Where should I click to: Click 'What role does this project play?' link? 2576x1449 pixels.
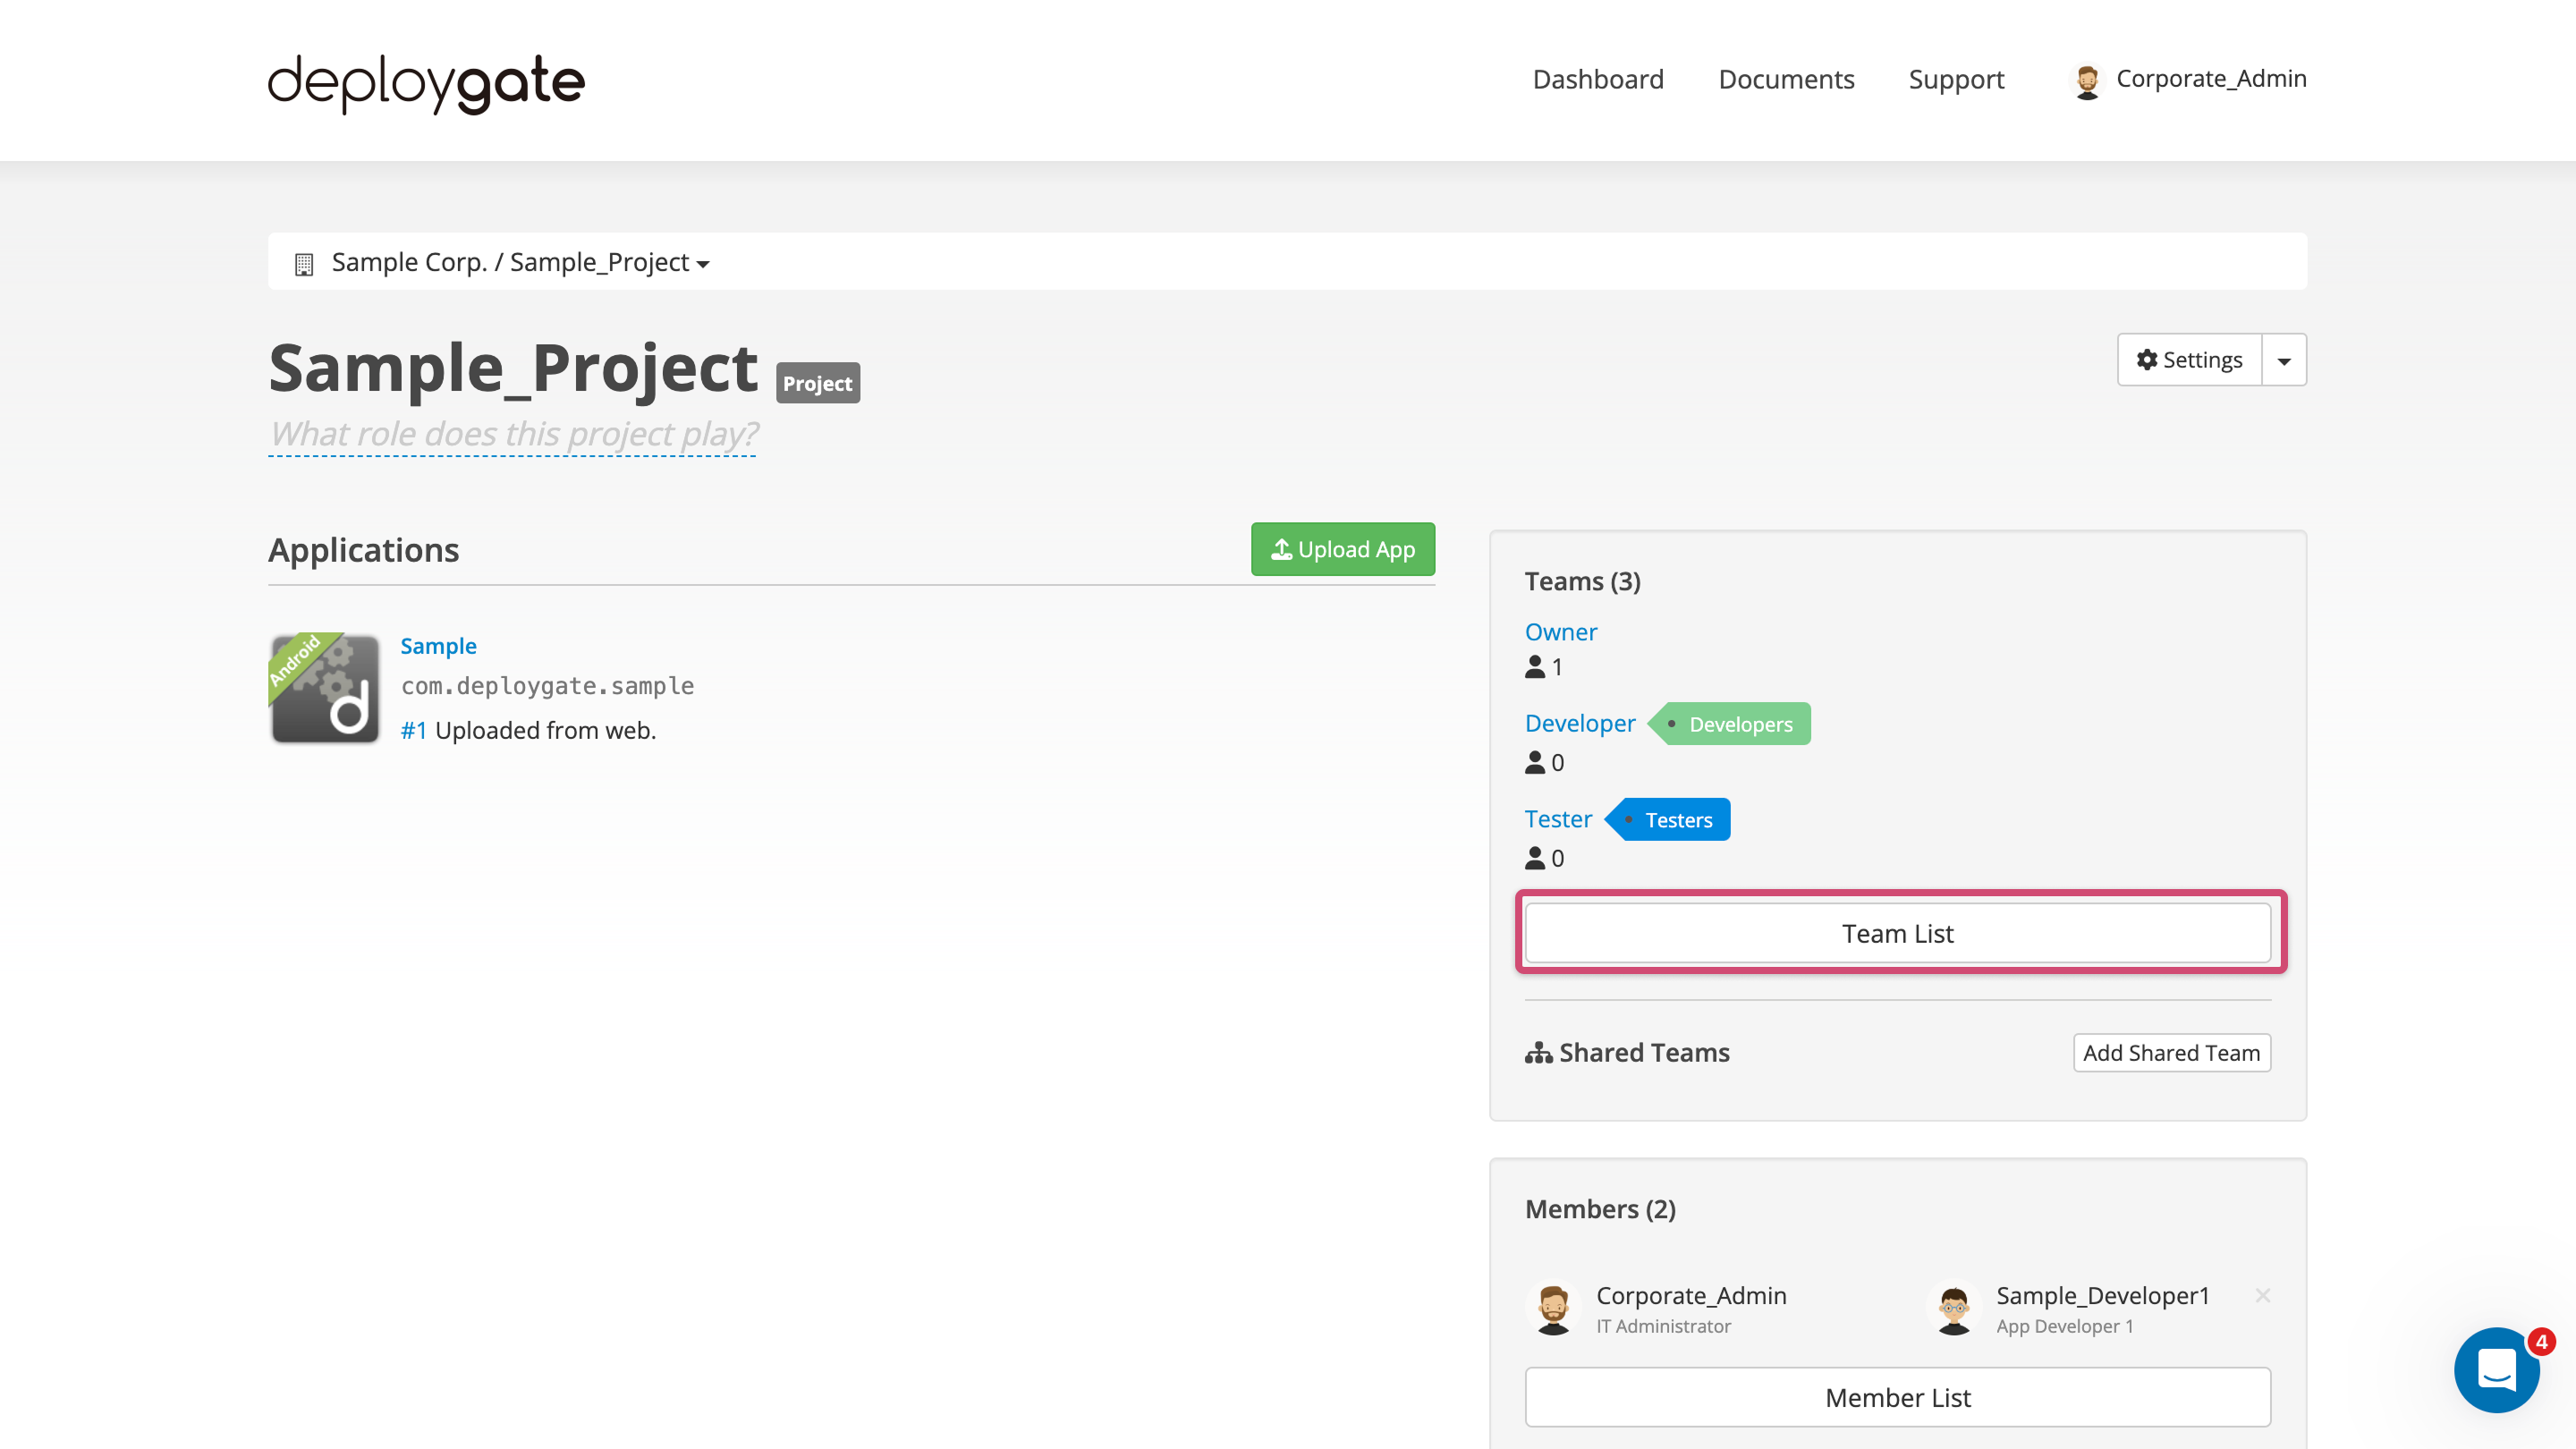[512, 434]
